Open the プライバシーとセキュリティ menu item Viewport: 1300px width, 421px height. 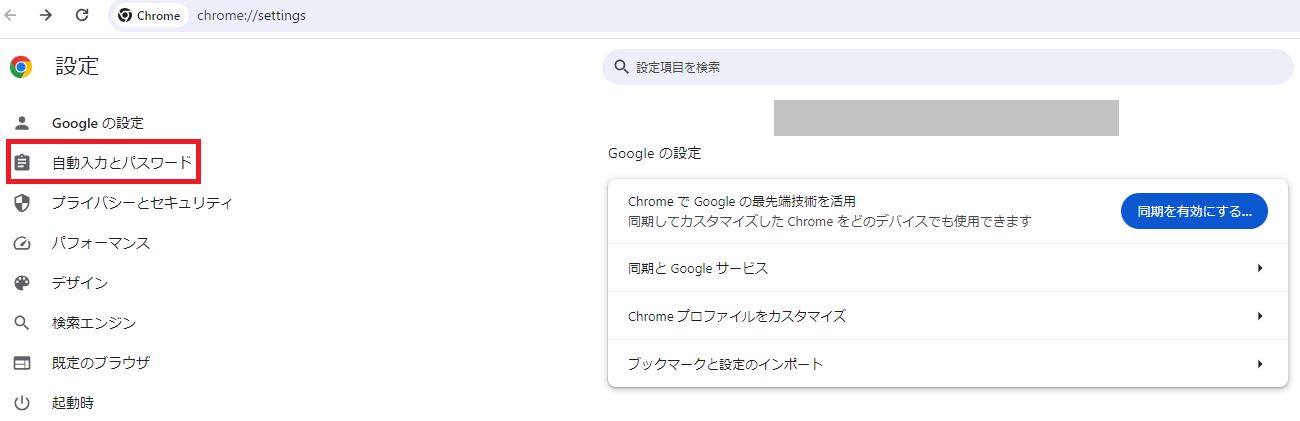coord(142,203)
